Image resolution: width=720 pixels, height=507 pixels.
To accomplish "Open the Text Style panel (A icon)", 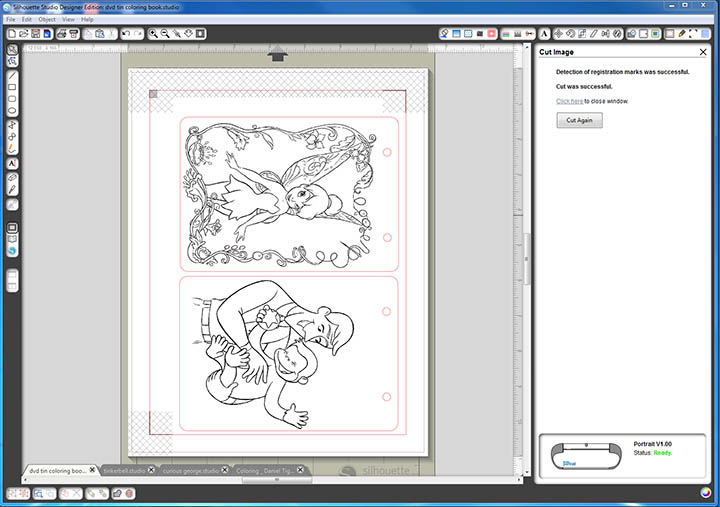I will 544,34.
